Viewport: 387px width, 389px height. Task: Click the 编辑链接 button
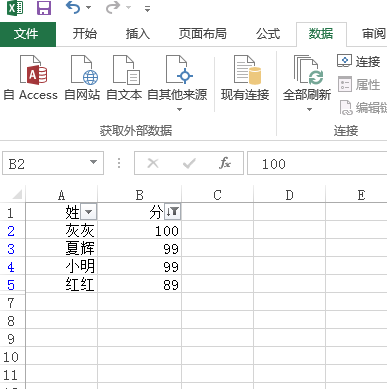pos(363,108)
